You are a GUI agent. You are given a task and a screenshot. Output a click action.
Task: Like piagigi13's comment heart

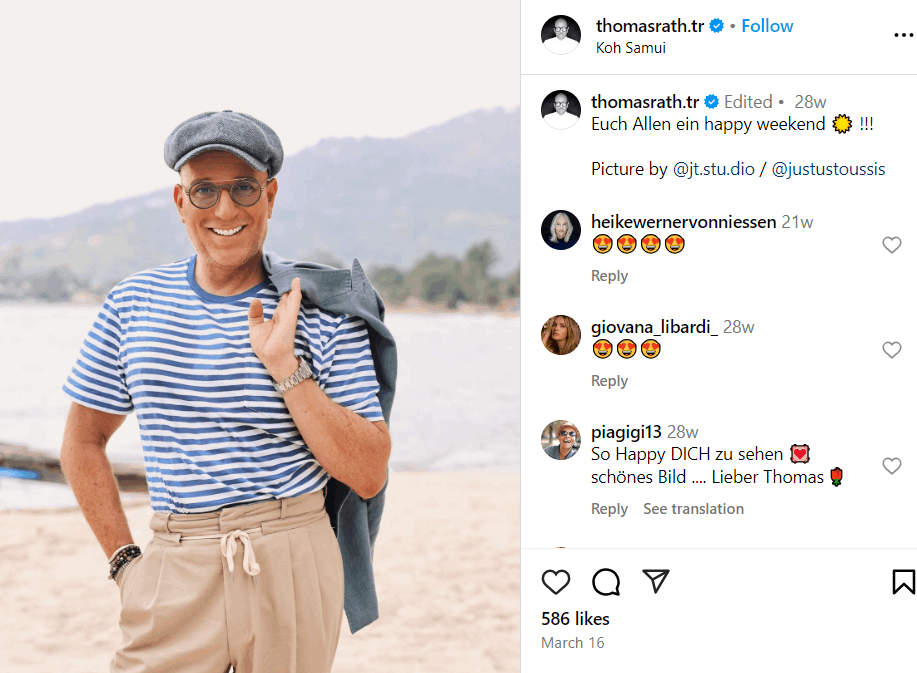pos(892,466)
